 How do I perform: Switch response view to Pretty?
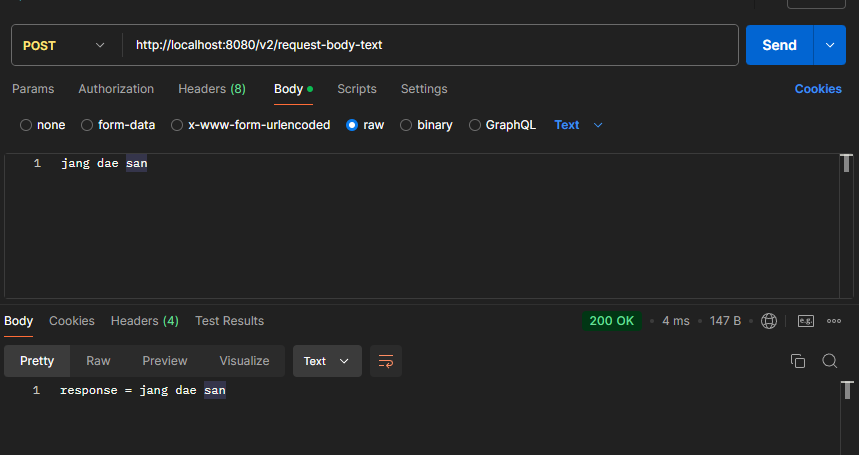(x=37, y=361)
